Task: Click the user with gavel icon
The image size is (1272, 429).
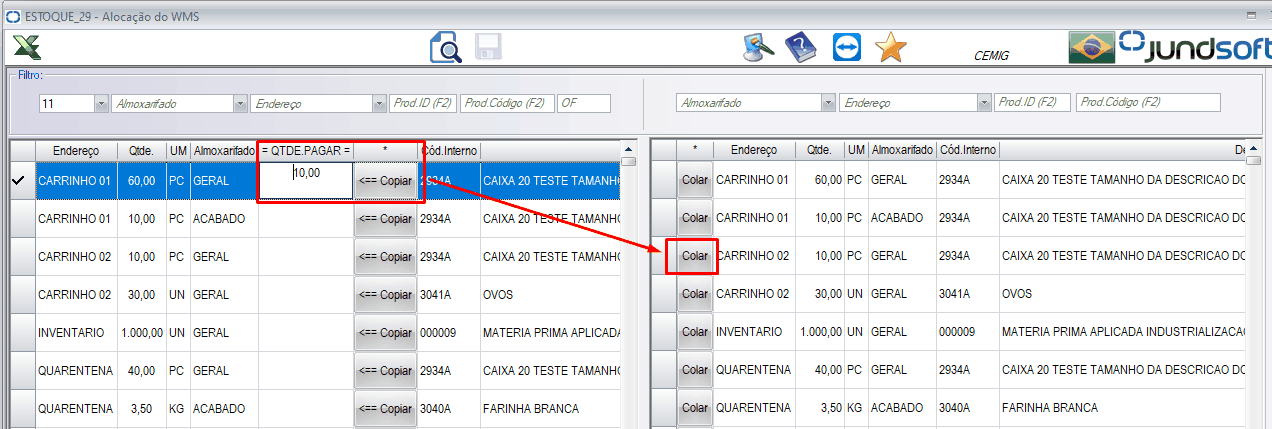Action: (759, 47)
